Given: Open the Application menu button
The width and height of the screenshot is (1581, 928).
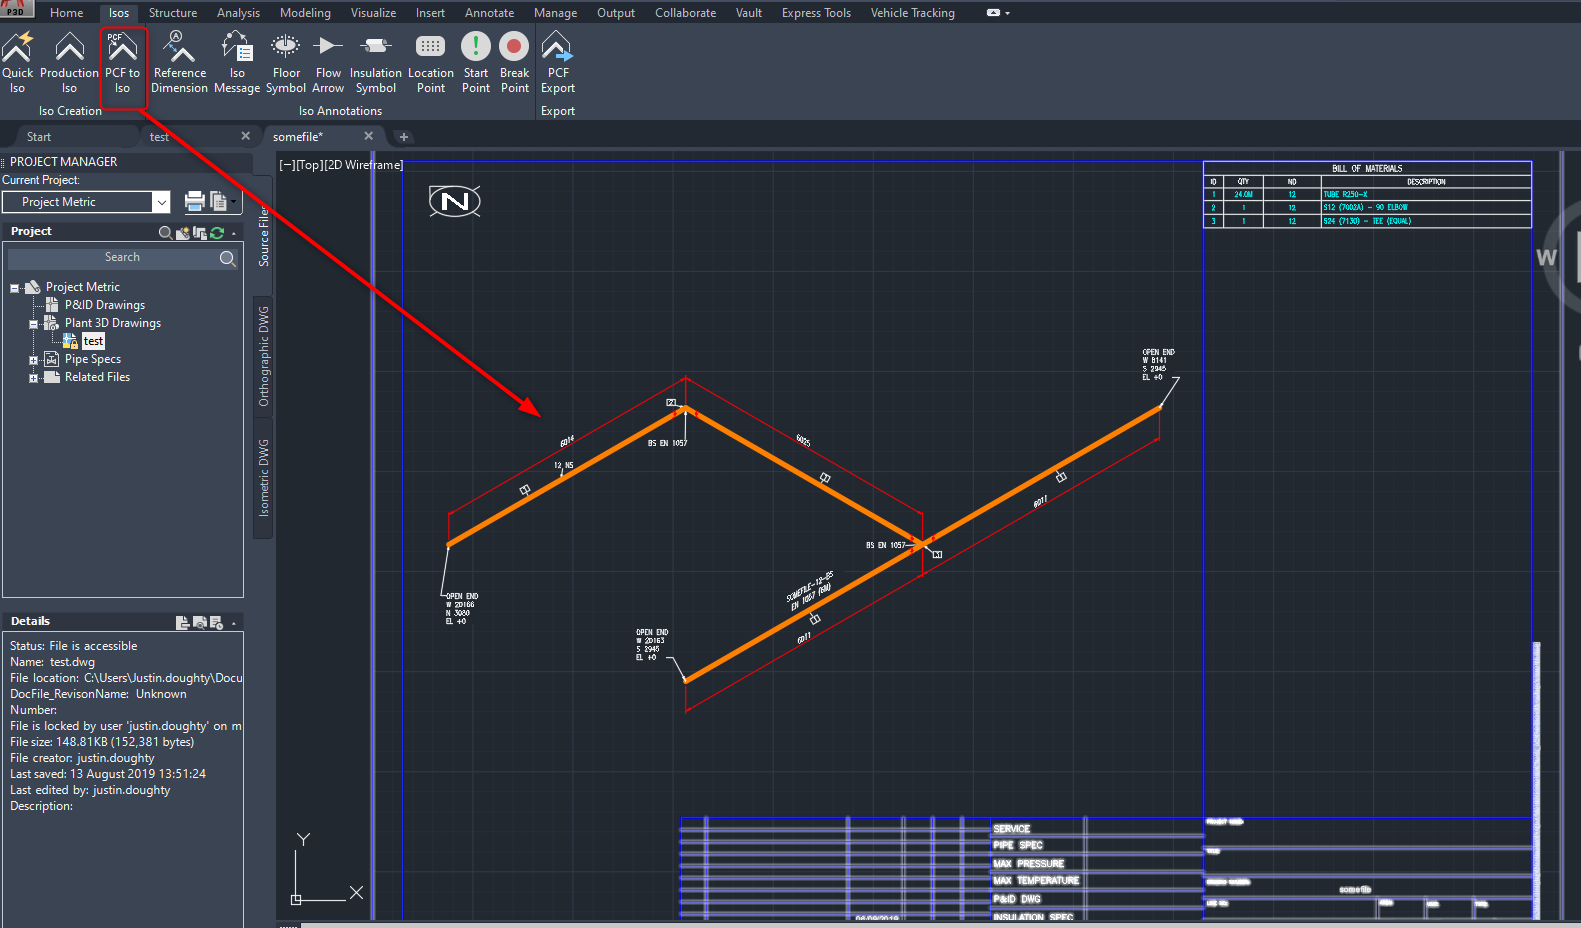Looking at the screenshot, I should [16, 10].
